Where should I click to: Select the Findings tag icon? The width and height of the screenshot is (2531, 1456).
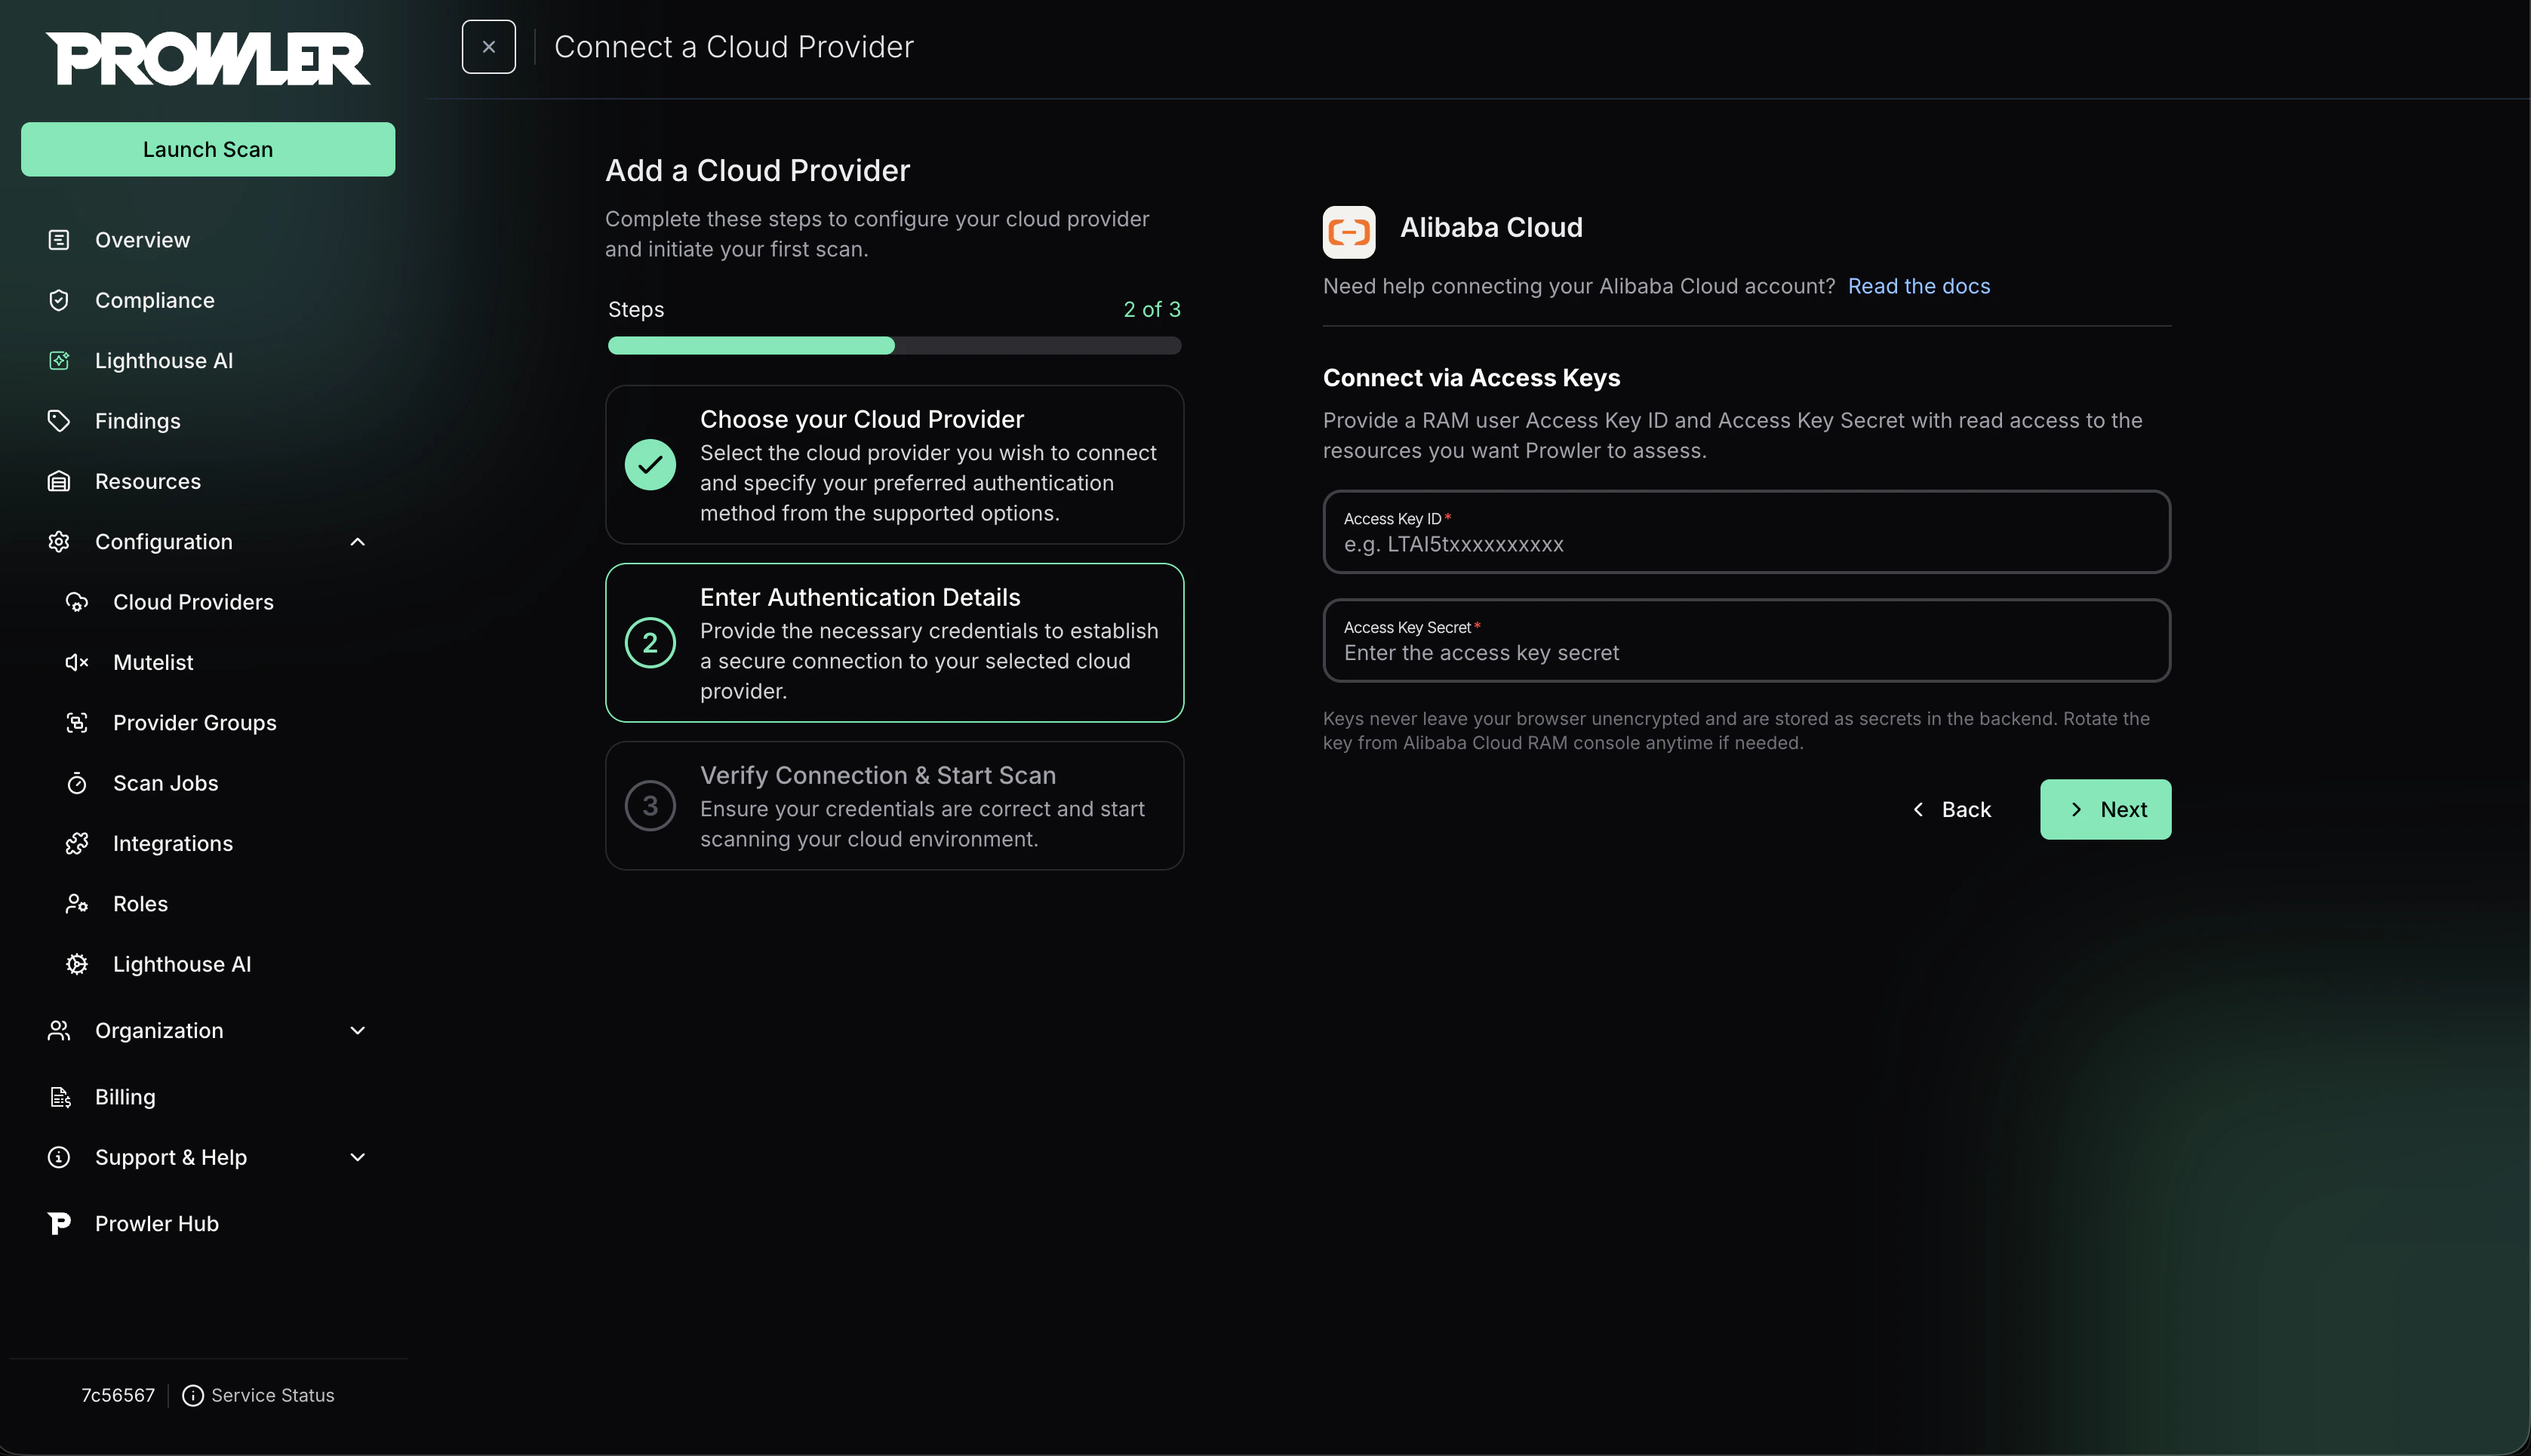(x=58, y=420)
